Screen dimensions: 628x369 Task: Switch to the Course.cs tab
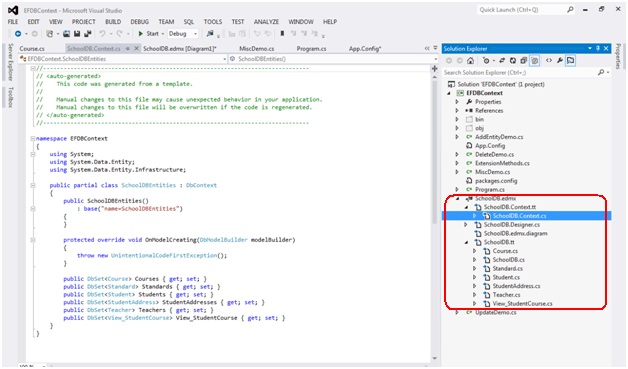point(32,48)
